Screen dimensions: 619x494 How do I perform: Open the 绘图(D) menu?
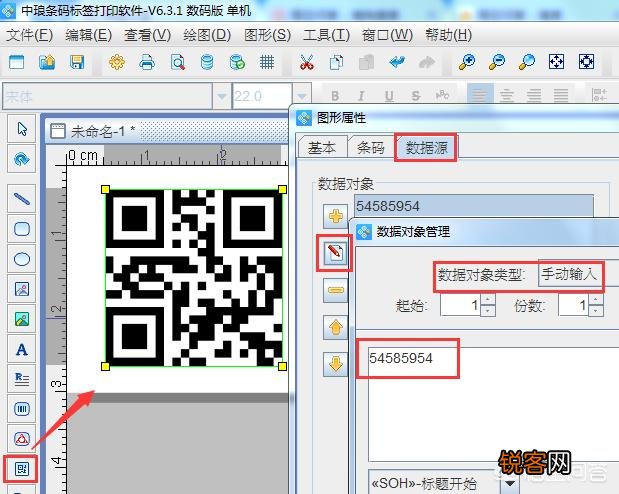(207, 35)
